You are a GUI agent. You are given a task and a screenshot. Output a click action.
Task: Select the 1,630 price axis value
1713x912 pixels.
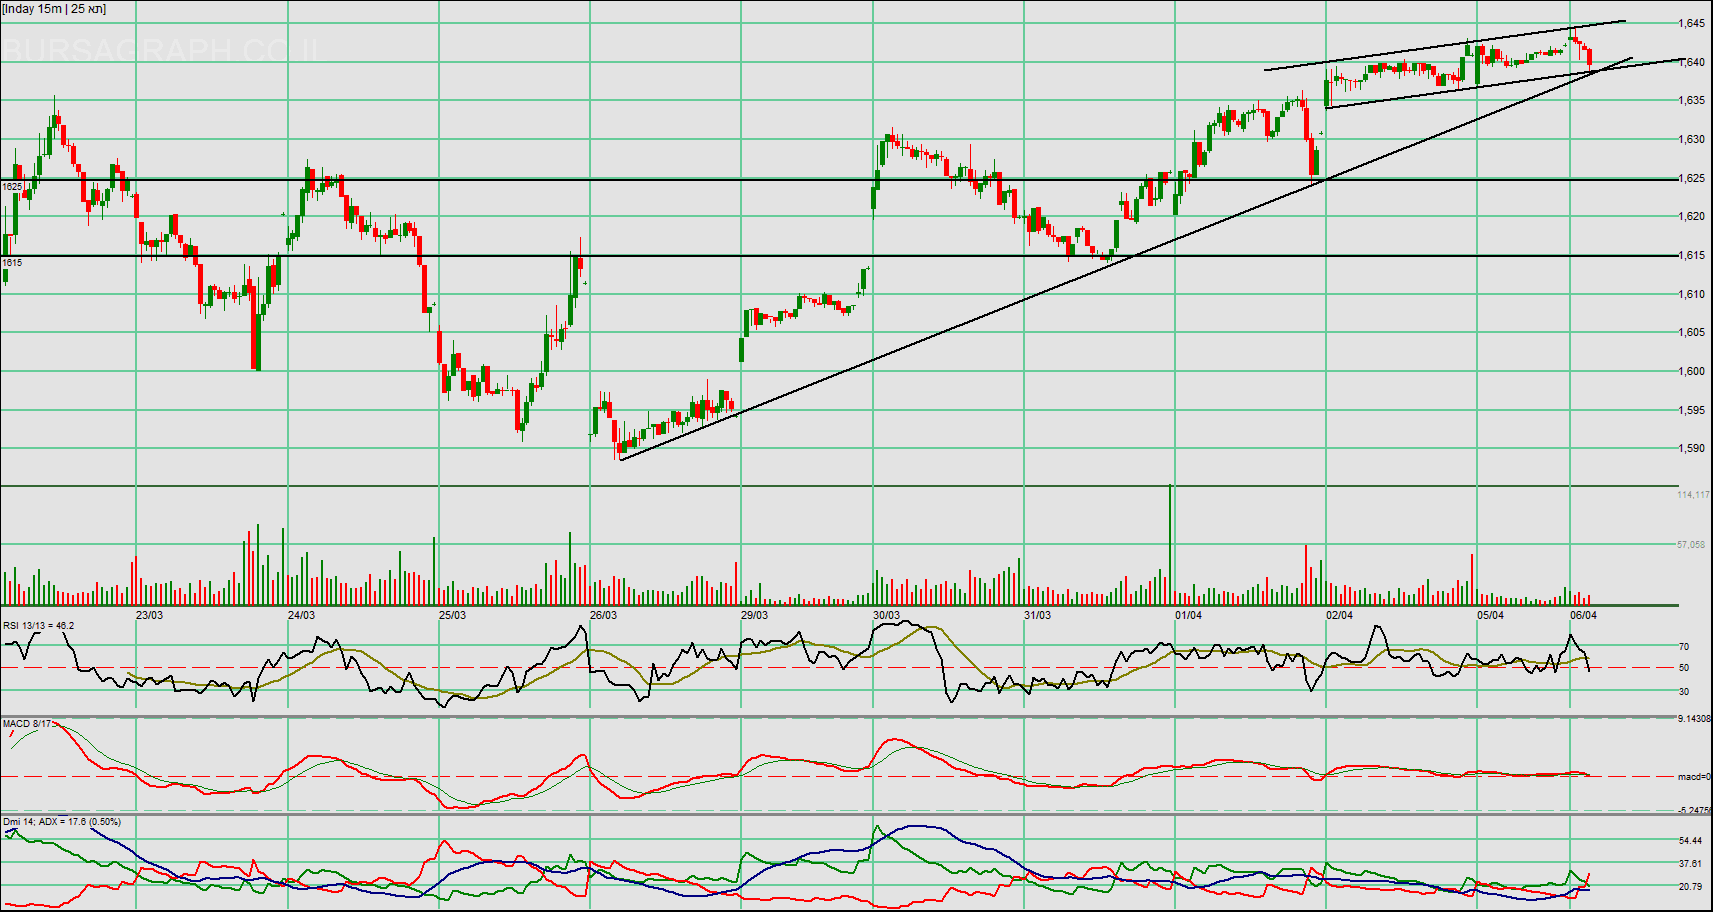1692,139
